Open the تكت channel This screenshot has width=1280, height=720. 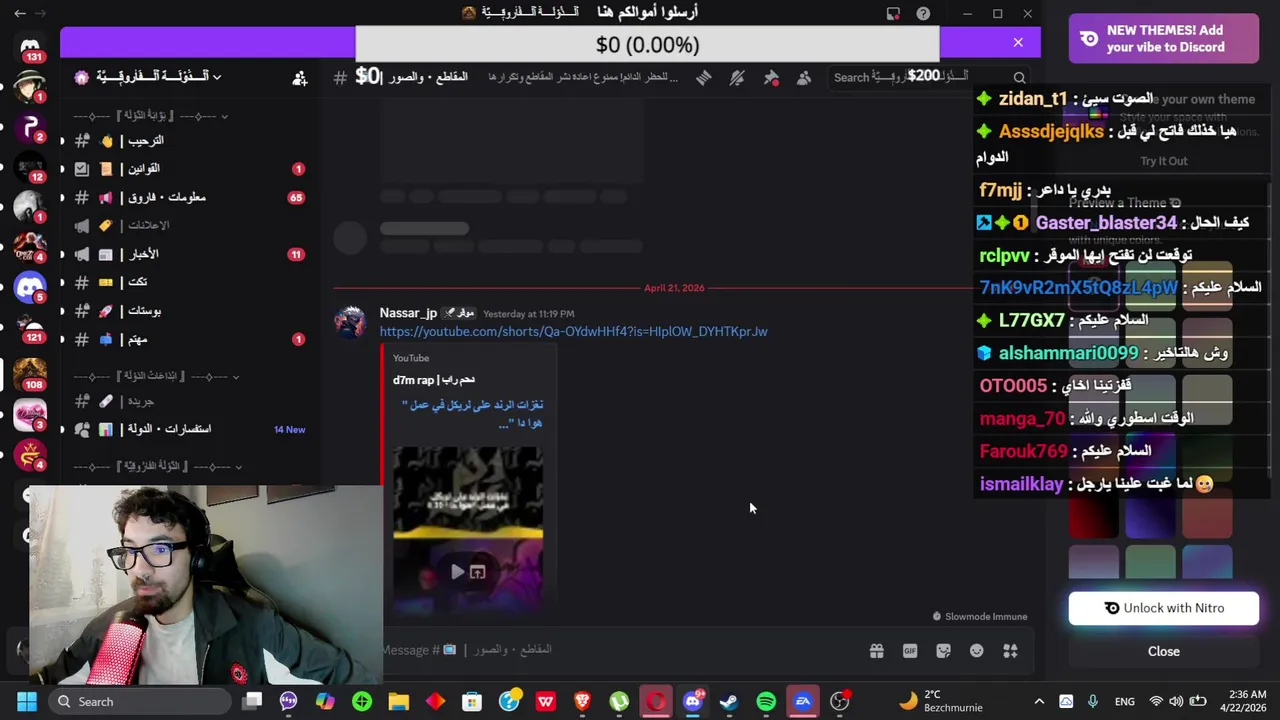[190, 282]
